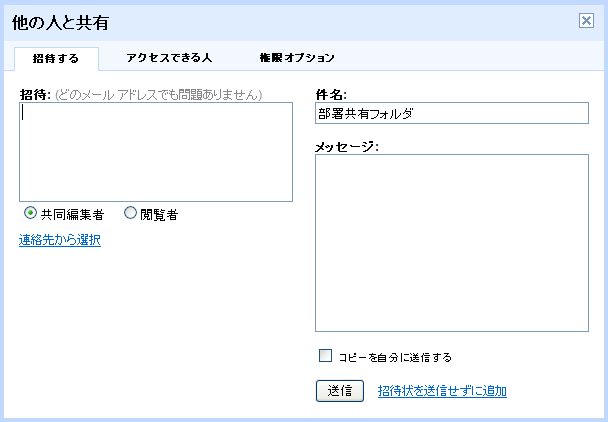Open the アクセスできる人 tab

coord(169,58)
